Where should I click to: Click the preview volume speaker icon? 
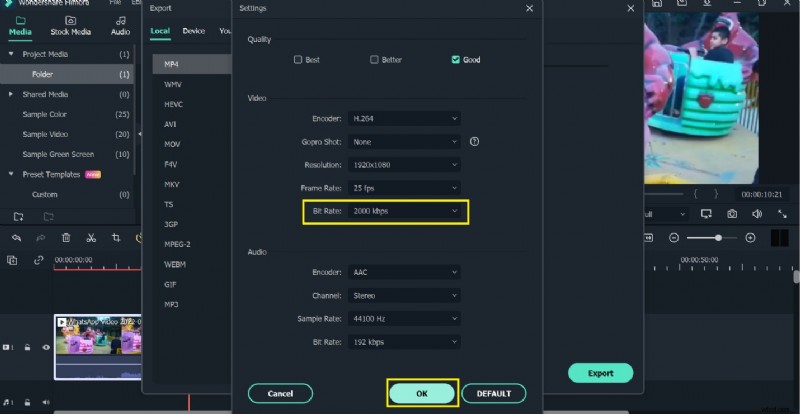(x=757, y=214)
